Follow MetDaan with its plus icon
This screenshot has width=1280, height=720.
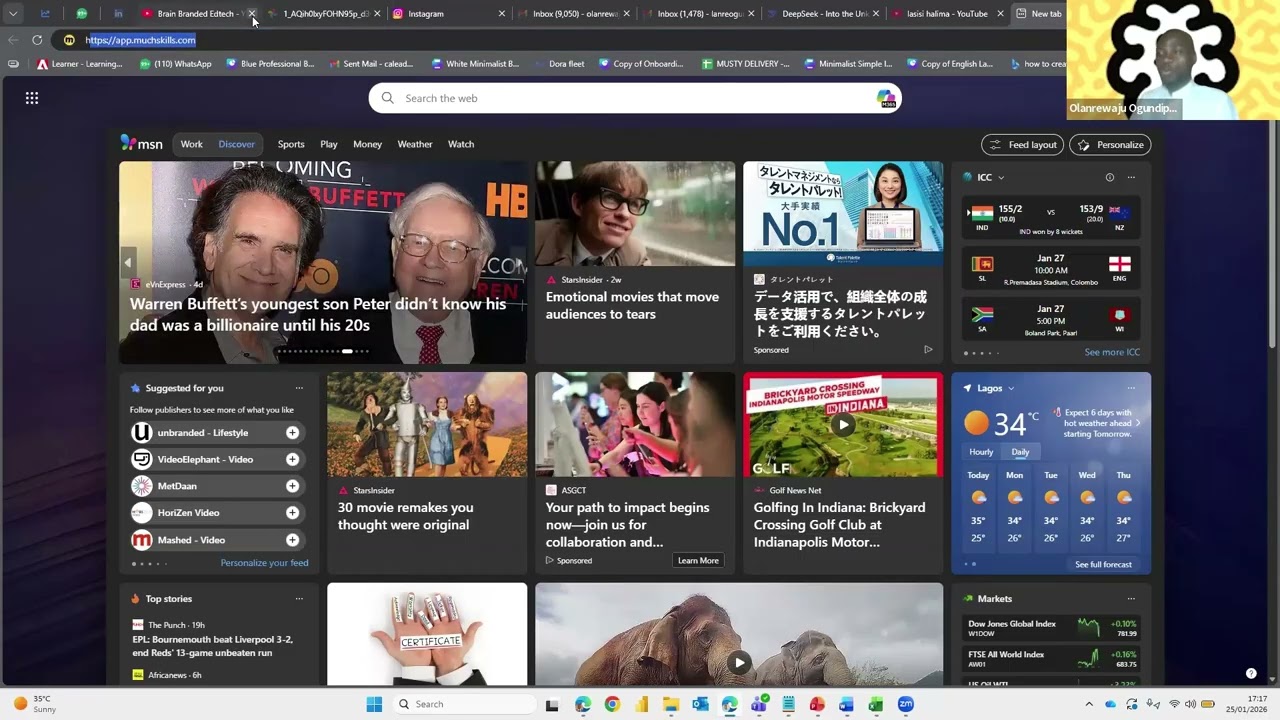coord(292,486)
